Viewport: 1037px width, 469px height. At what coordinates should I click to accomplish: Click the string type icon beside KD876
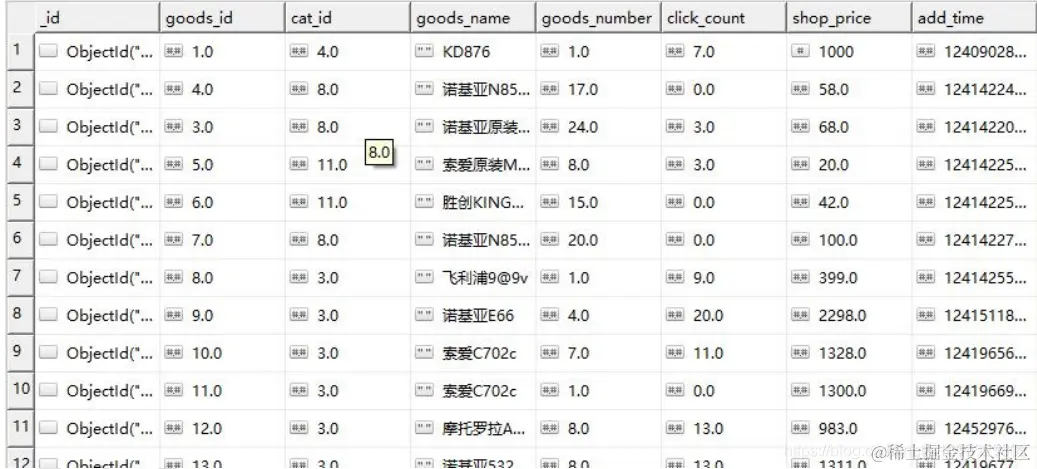pos(424,52)
